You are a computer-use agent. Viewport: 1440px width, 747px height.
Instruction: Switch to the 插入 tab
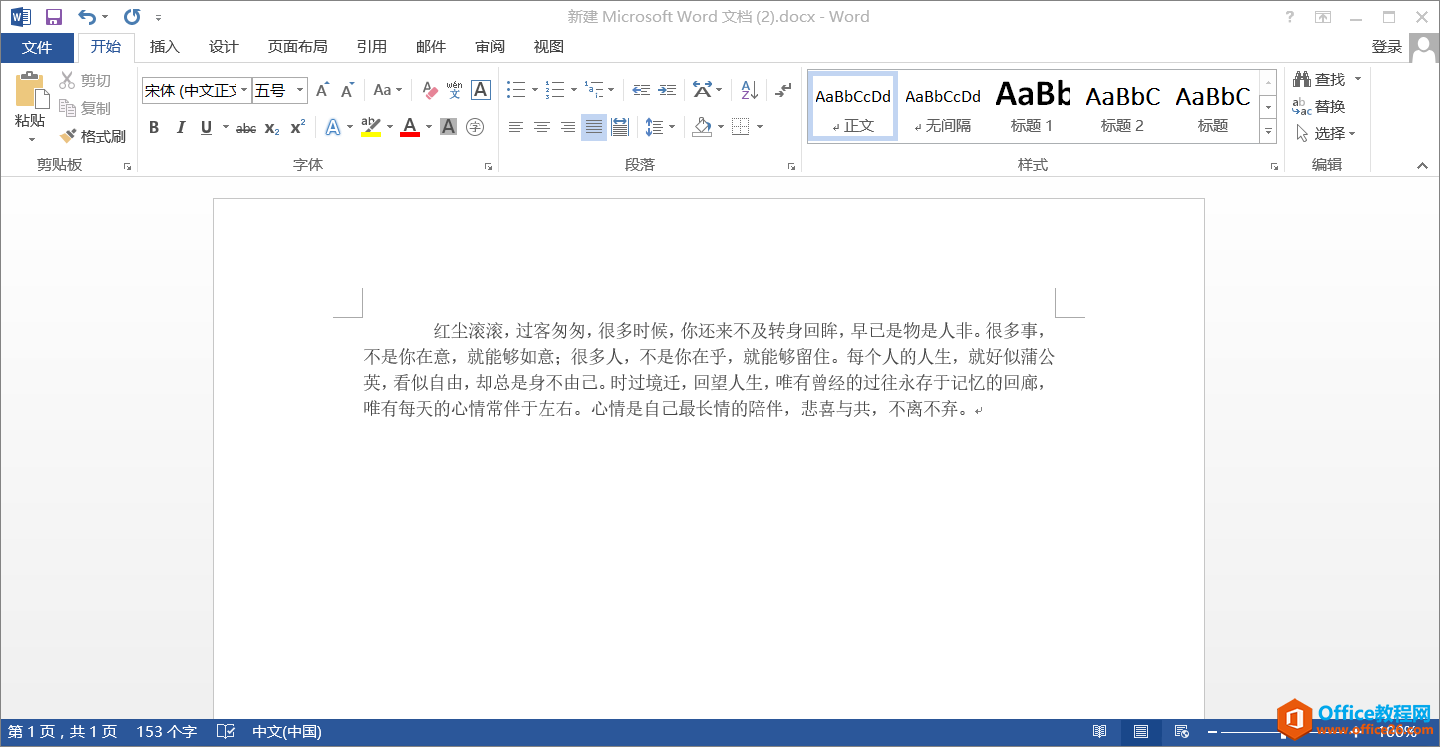pyautogui.click(x=165, y=47)
